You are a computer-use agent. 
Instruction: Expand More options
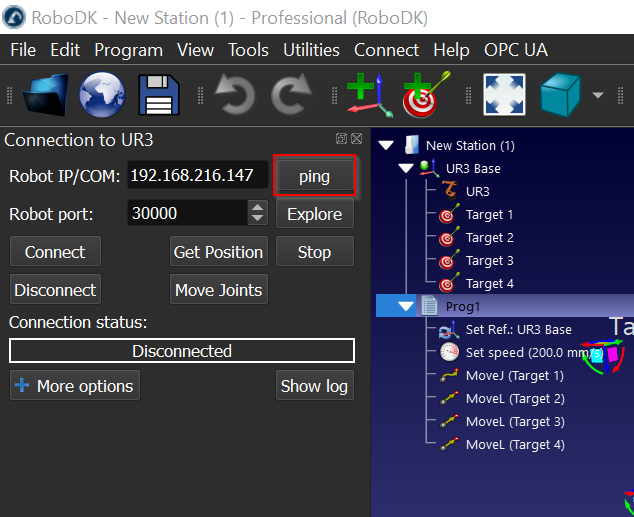click(75, 385)
